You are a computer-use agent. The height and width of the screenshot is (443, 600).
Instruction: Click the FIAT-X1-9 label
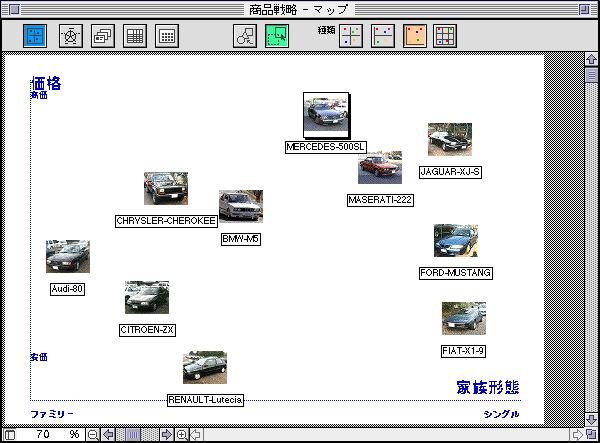(x=463, y=351)
